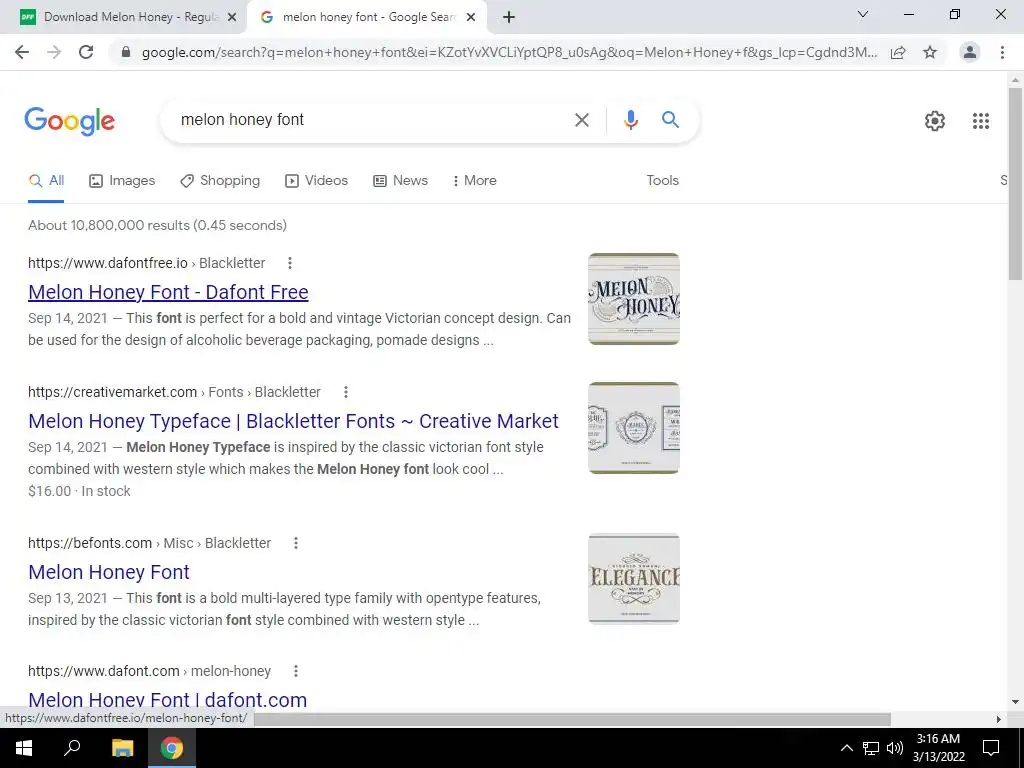Select the All results tab
The width and height of the screenshot is (1024, 768).
point(46,181)
